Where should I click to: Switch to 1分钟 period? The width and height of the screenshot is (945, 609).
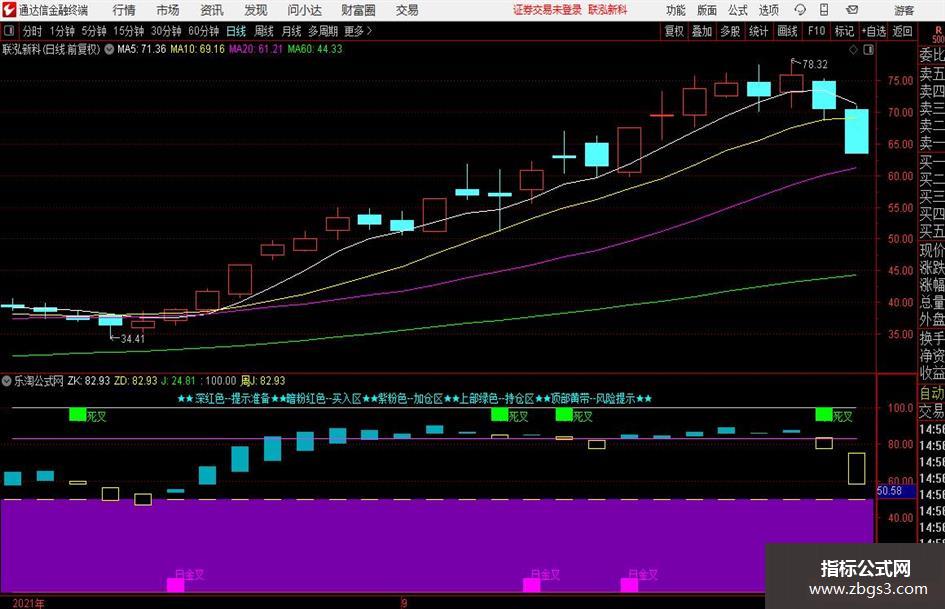click(62, 31)
